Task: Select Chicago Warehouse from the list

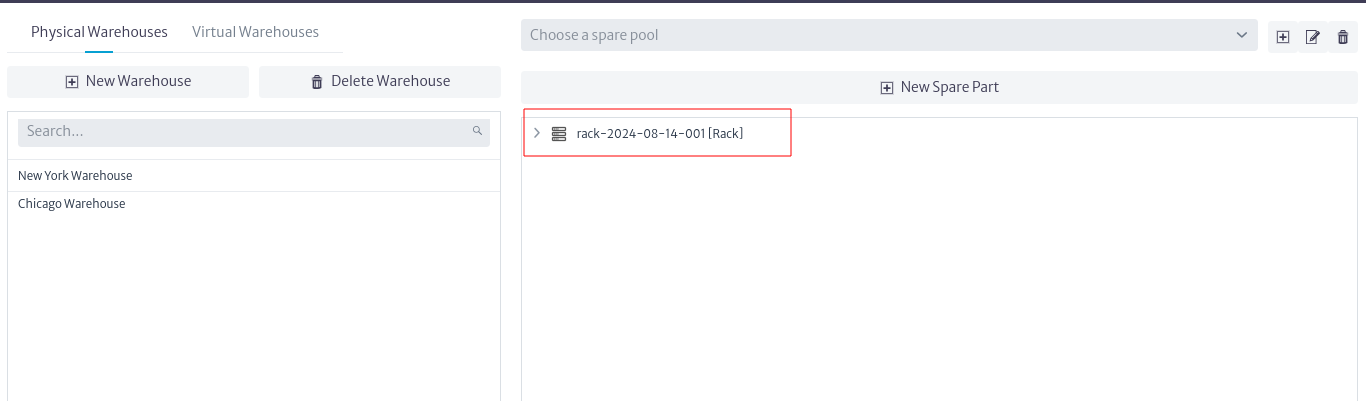Action: coord(254,204)
